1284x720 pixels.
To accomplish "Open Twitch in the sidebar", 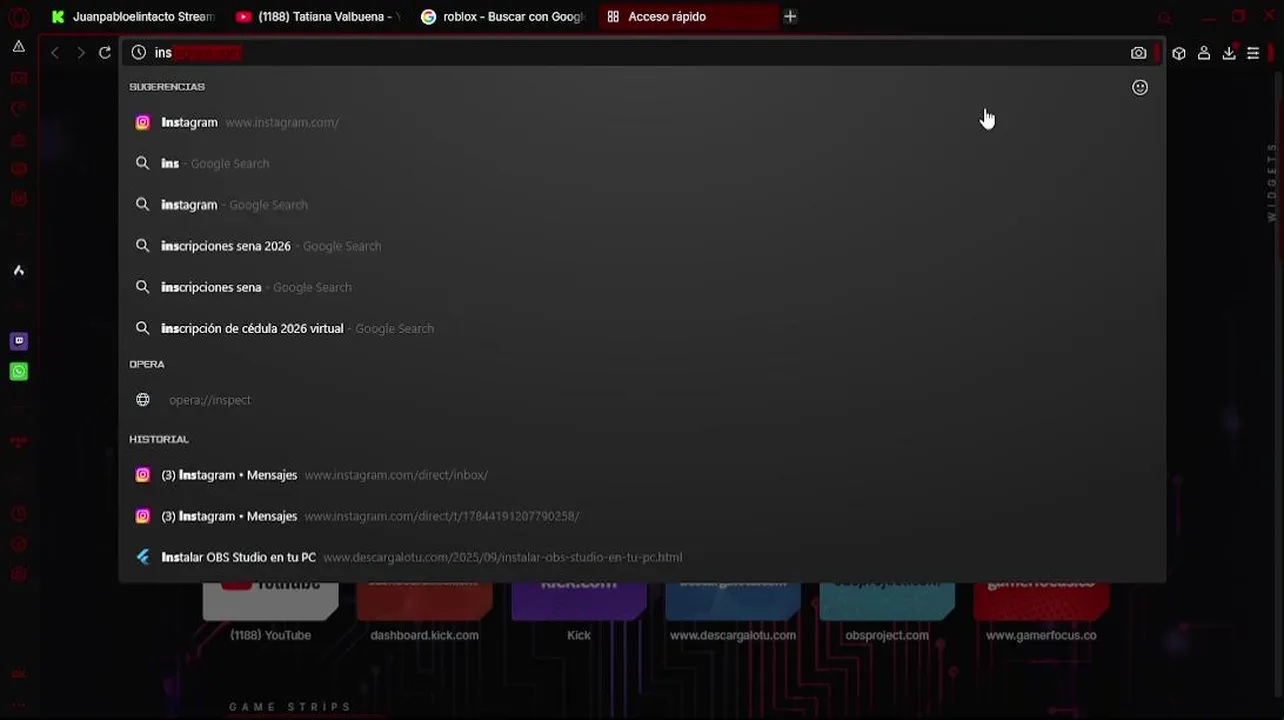I will click(x=18, y=341).
